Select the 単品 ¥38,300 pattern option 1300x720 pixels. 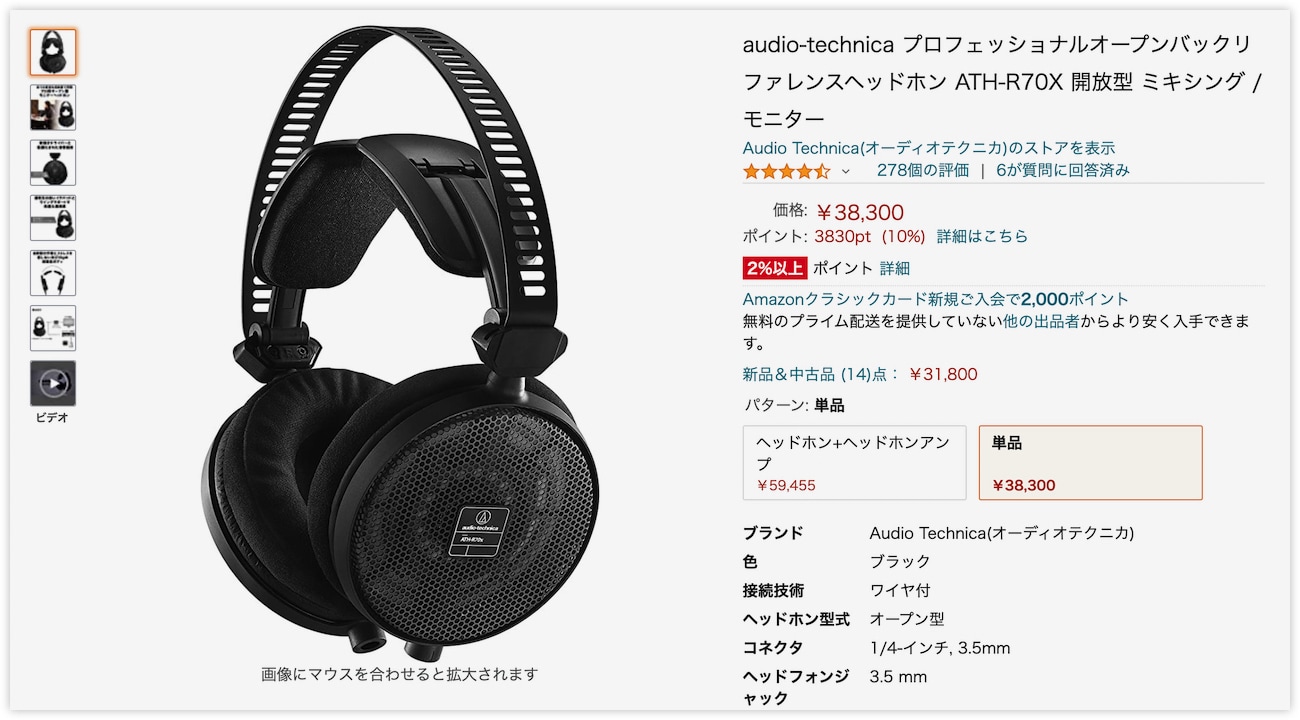tap(1091, 463)
